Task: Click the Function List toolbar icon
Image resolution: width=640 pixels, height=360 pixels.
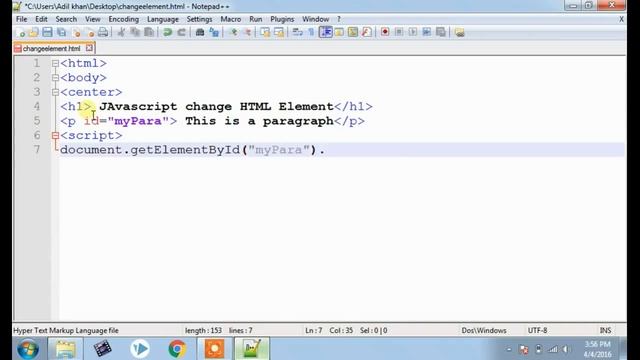Action: [x=367, y=32]
